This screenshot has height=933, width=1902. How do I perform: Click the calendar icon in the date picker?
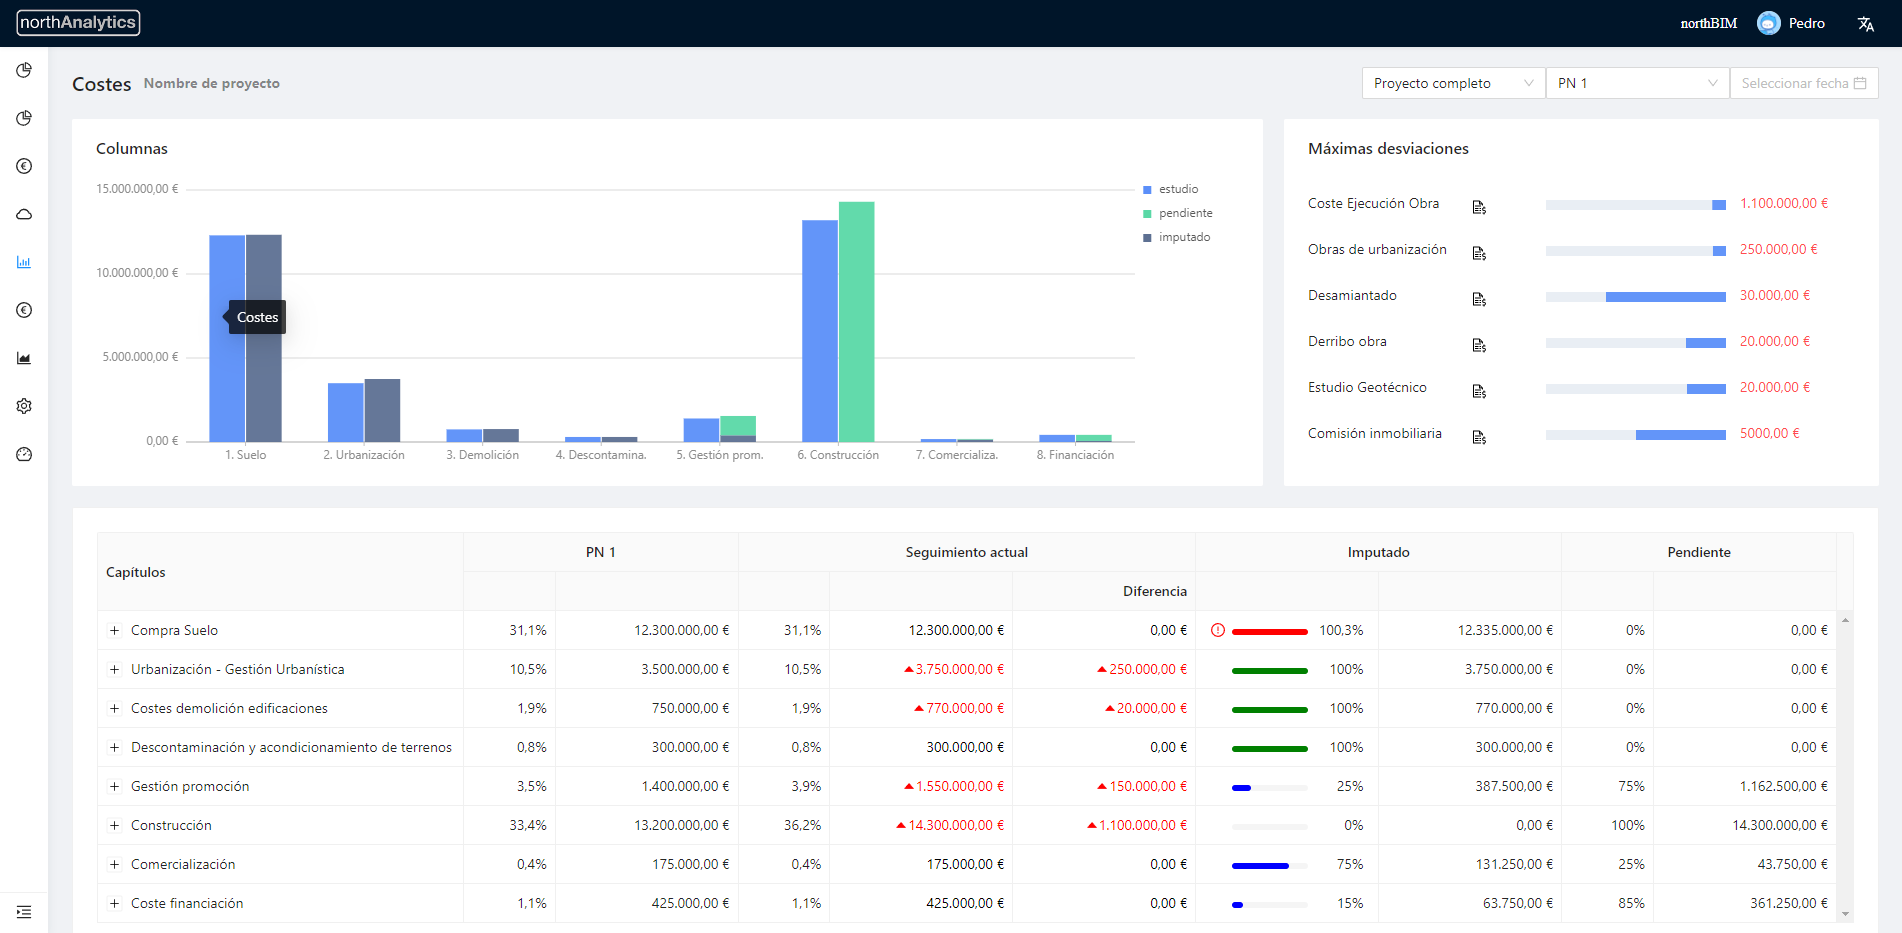coord(1860,83)
